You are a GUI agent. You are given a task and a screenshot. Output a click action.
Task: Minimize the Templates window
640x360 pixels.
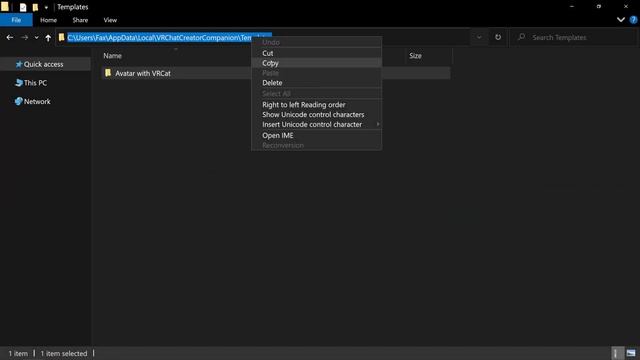pyautogui.click(x=572, y=7)
